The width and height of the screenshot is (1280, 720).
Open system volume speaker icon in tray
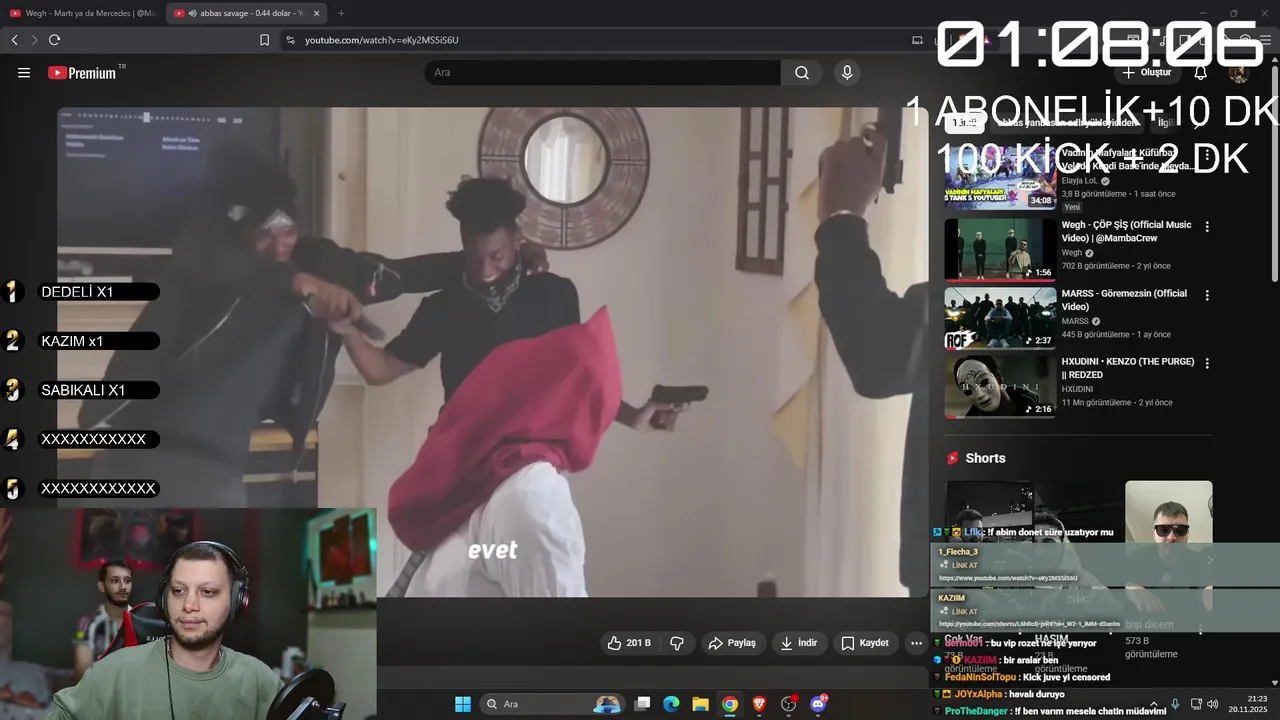(1213, 704)
